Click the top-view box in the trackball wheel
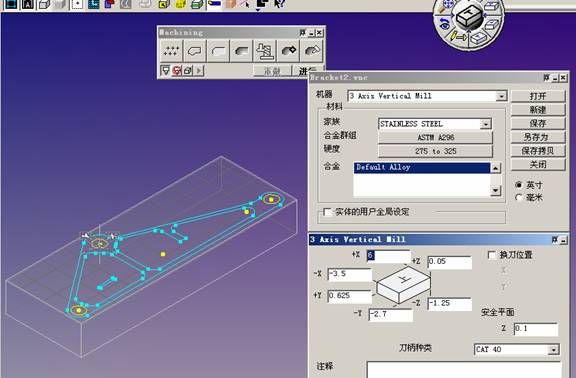The image size is (576, 378). pyautogui.click(x=469, y=16)
